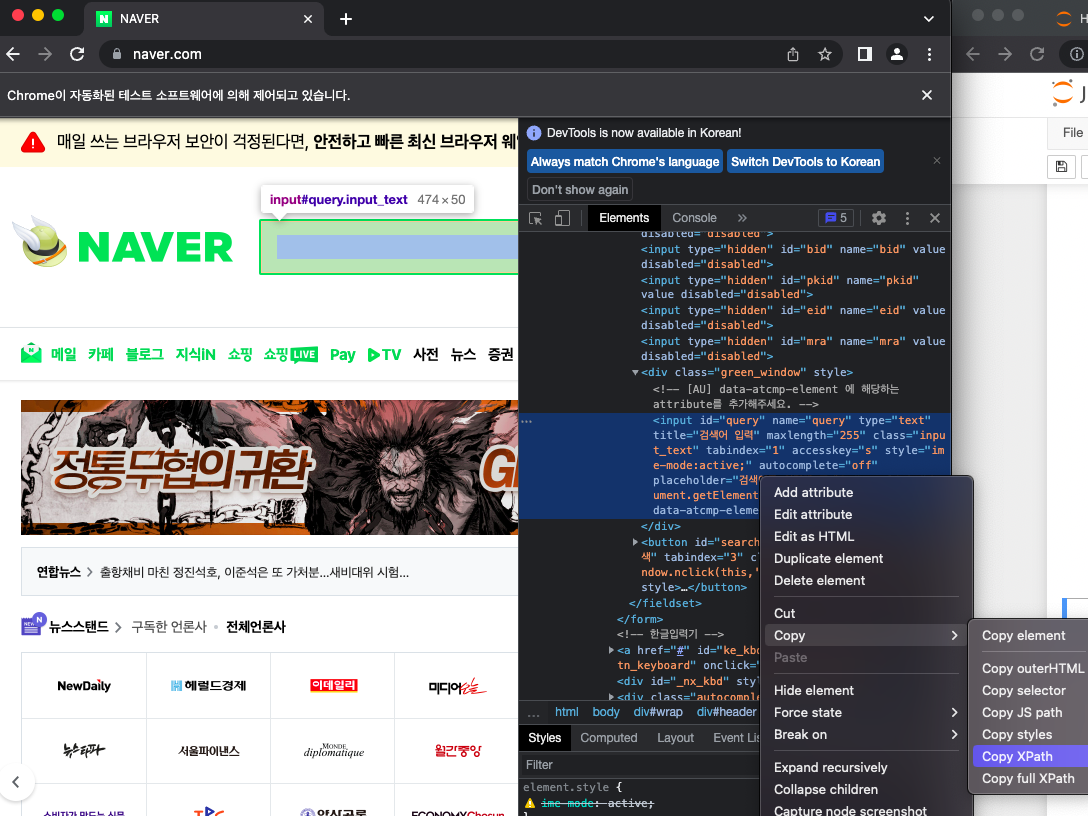Toggle the device toolbar in DevTools
The height and width of the screenshot is (816, 1088).
tap(562, 218)
